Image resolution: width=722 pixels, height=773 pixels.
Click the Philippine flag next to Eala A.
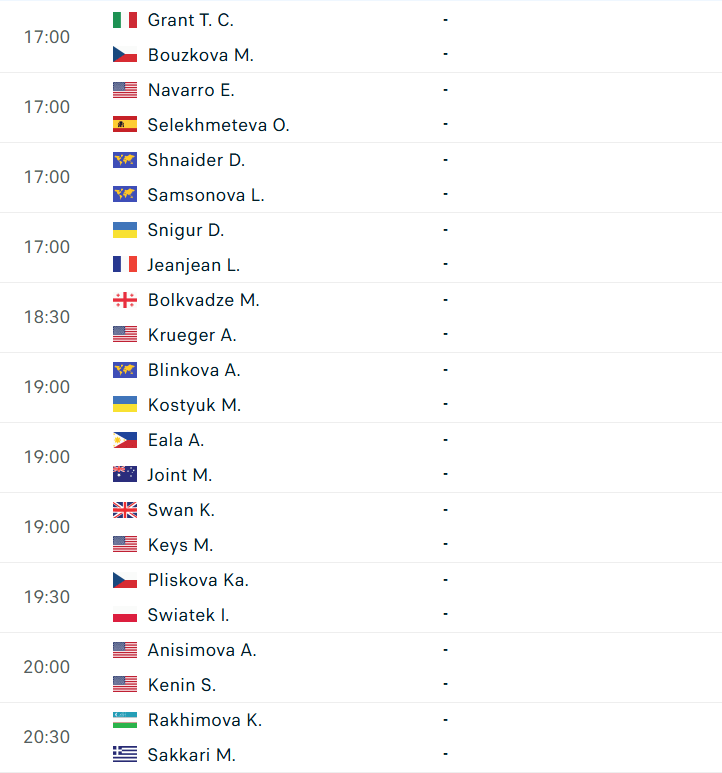(125, 440)
